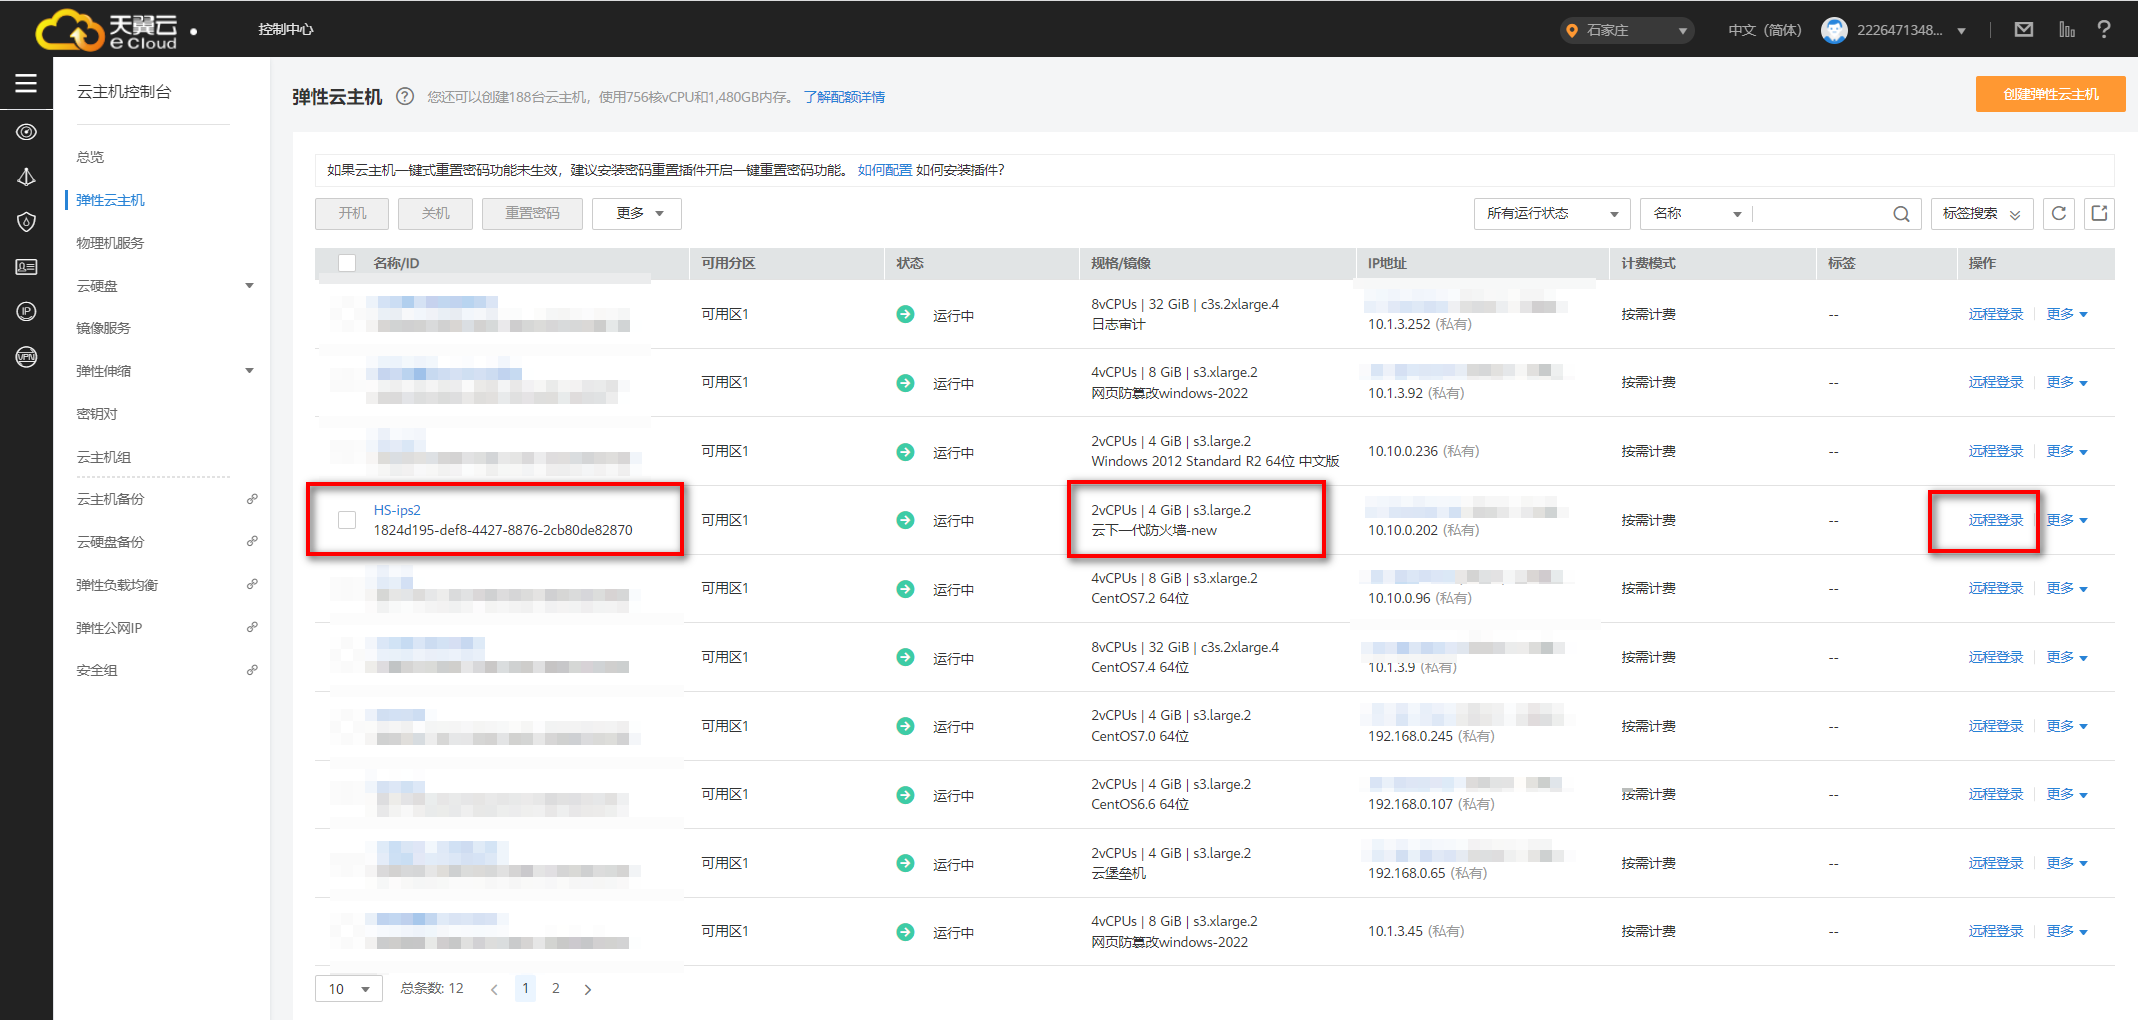Check the HS-ips2 row checkbox
Screen dimensions: 2138x1020
tap(347, 520)
